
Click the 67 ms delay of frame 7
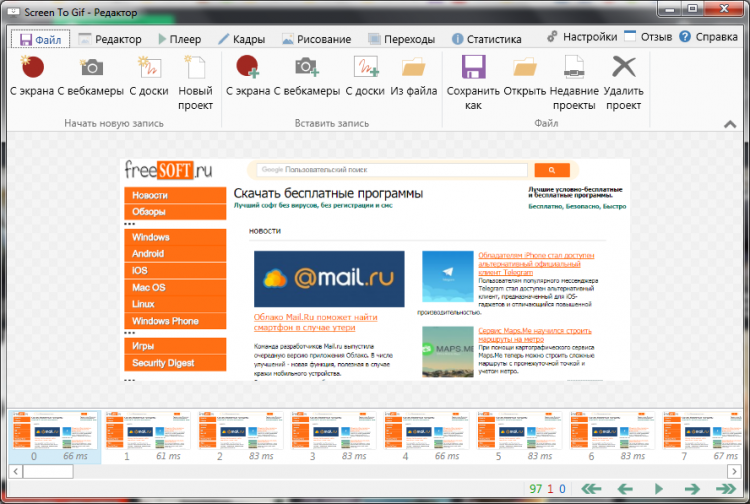(726, 456)
